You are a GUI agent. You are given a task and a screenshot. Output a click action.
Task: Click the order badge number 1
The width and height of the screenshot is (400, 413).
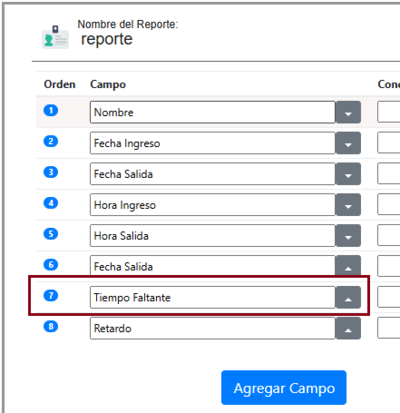(x=51, y=110)
